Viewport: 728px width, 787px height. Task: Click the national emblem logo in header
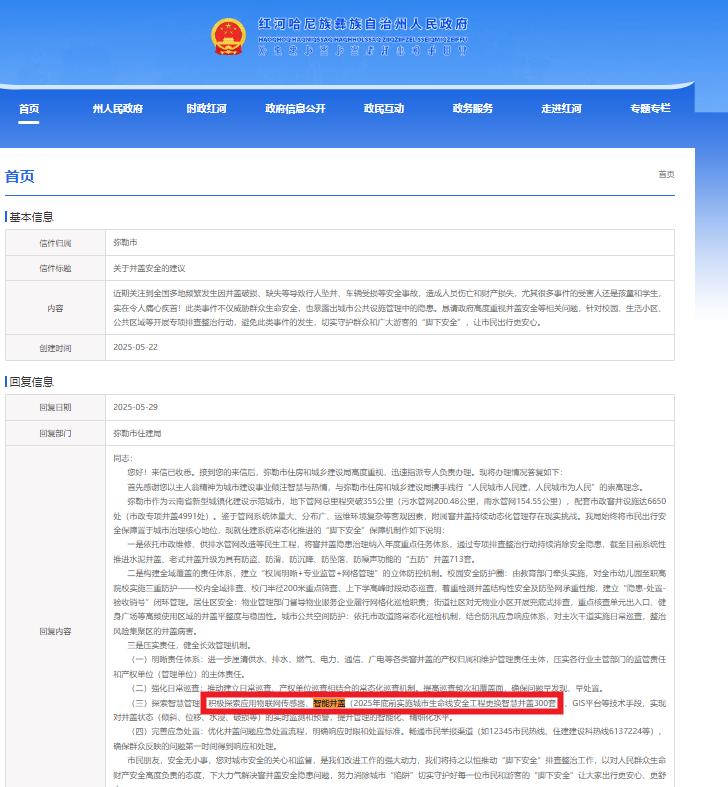tap(228, 37)
